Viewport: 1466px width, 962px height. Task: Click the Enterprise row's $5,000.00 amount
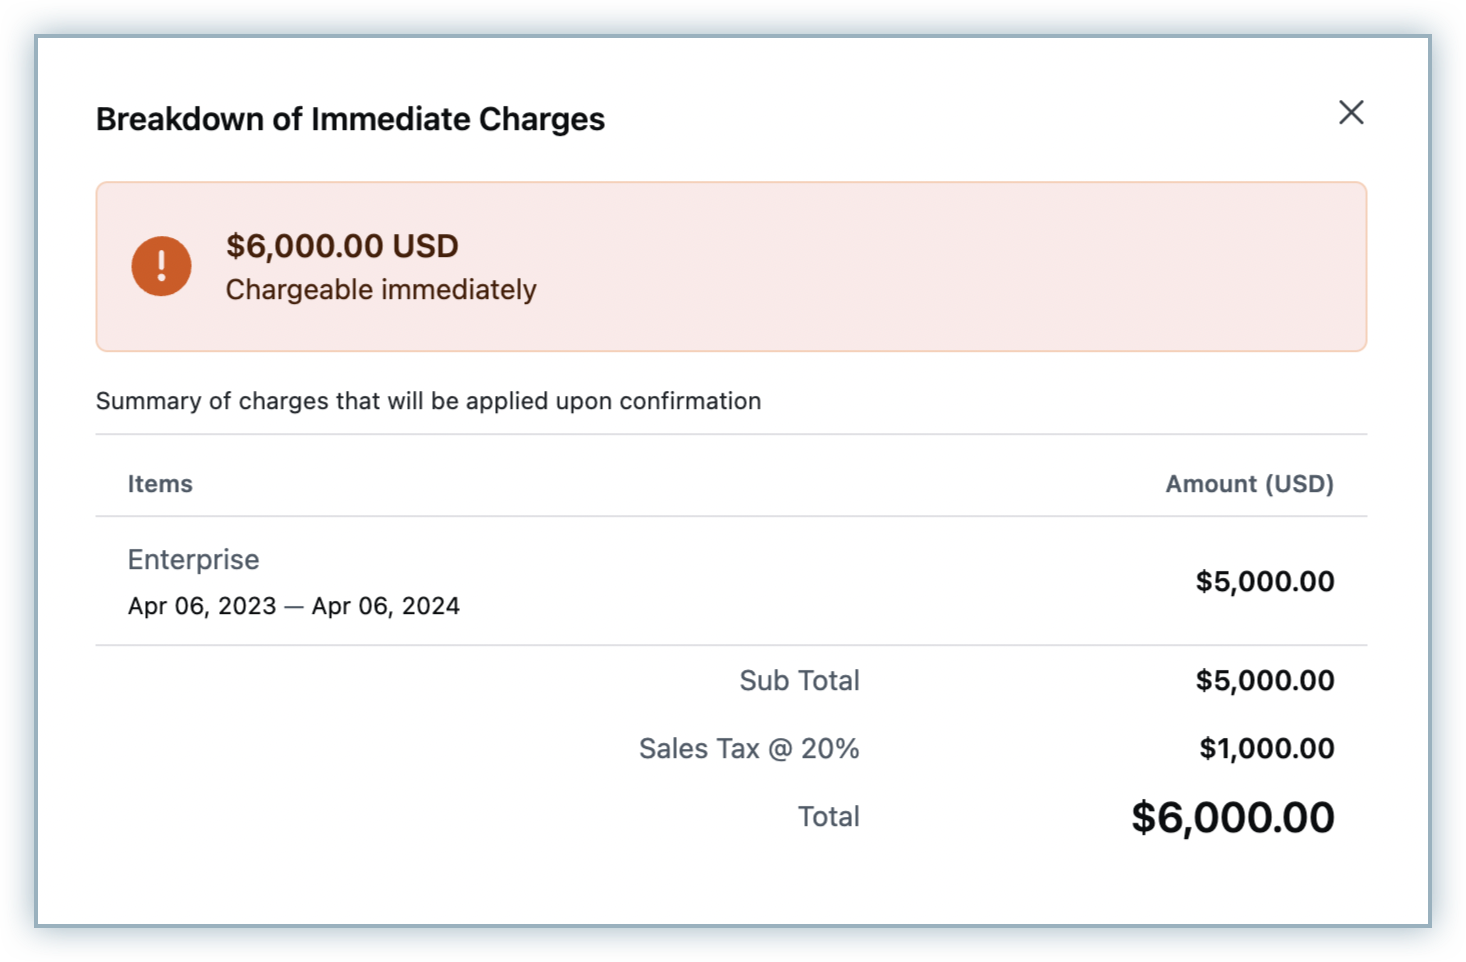coord(1264,581)
